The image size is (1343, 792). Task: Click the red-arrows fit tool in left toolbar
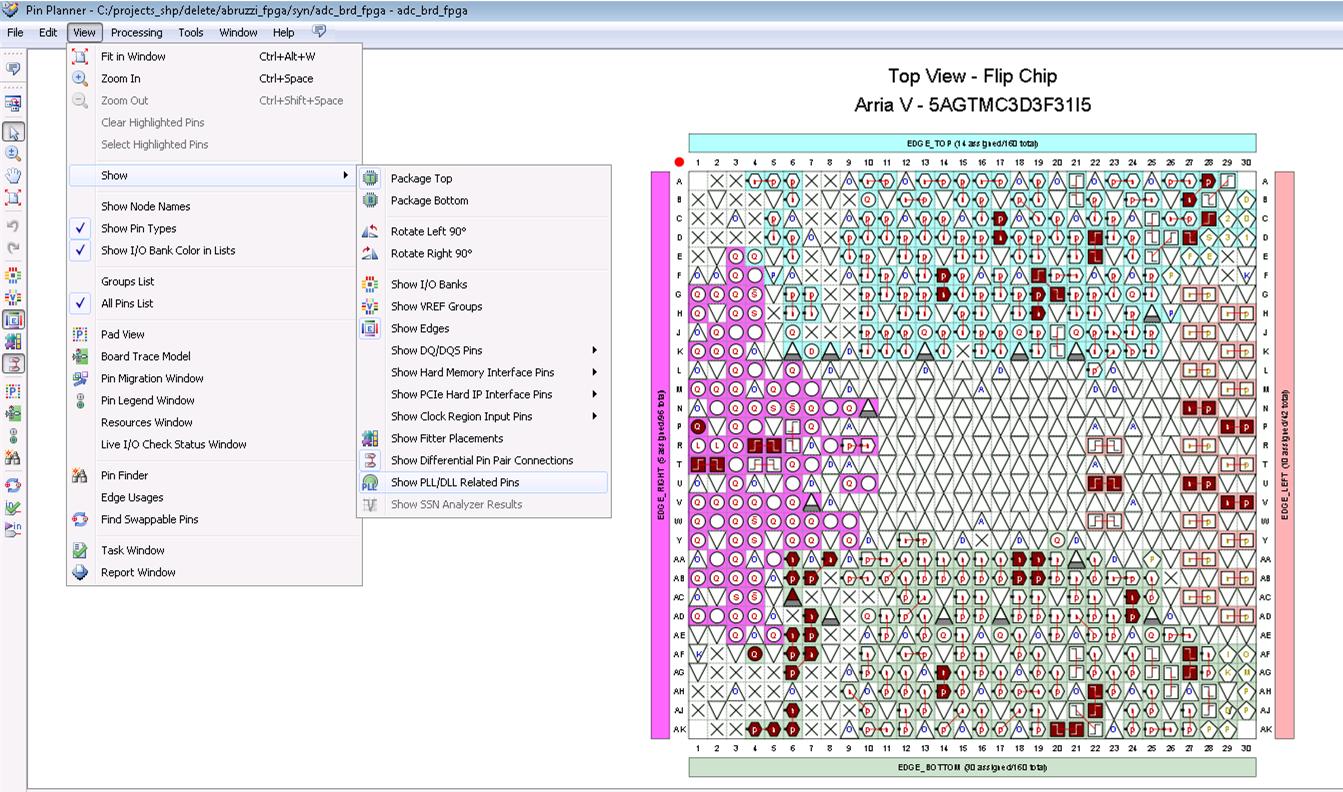click(13, 197)
